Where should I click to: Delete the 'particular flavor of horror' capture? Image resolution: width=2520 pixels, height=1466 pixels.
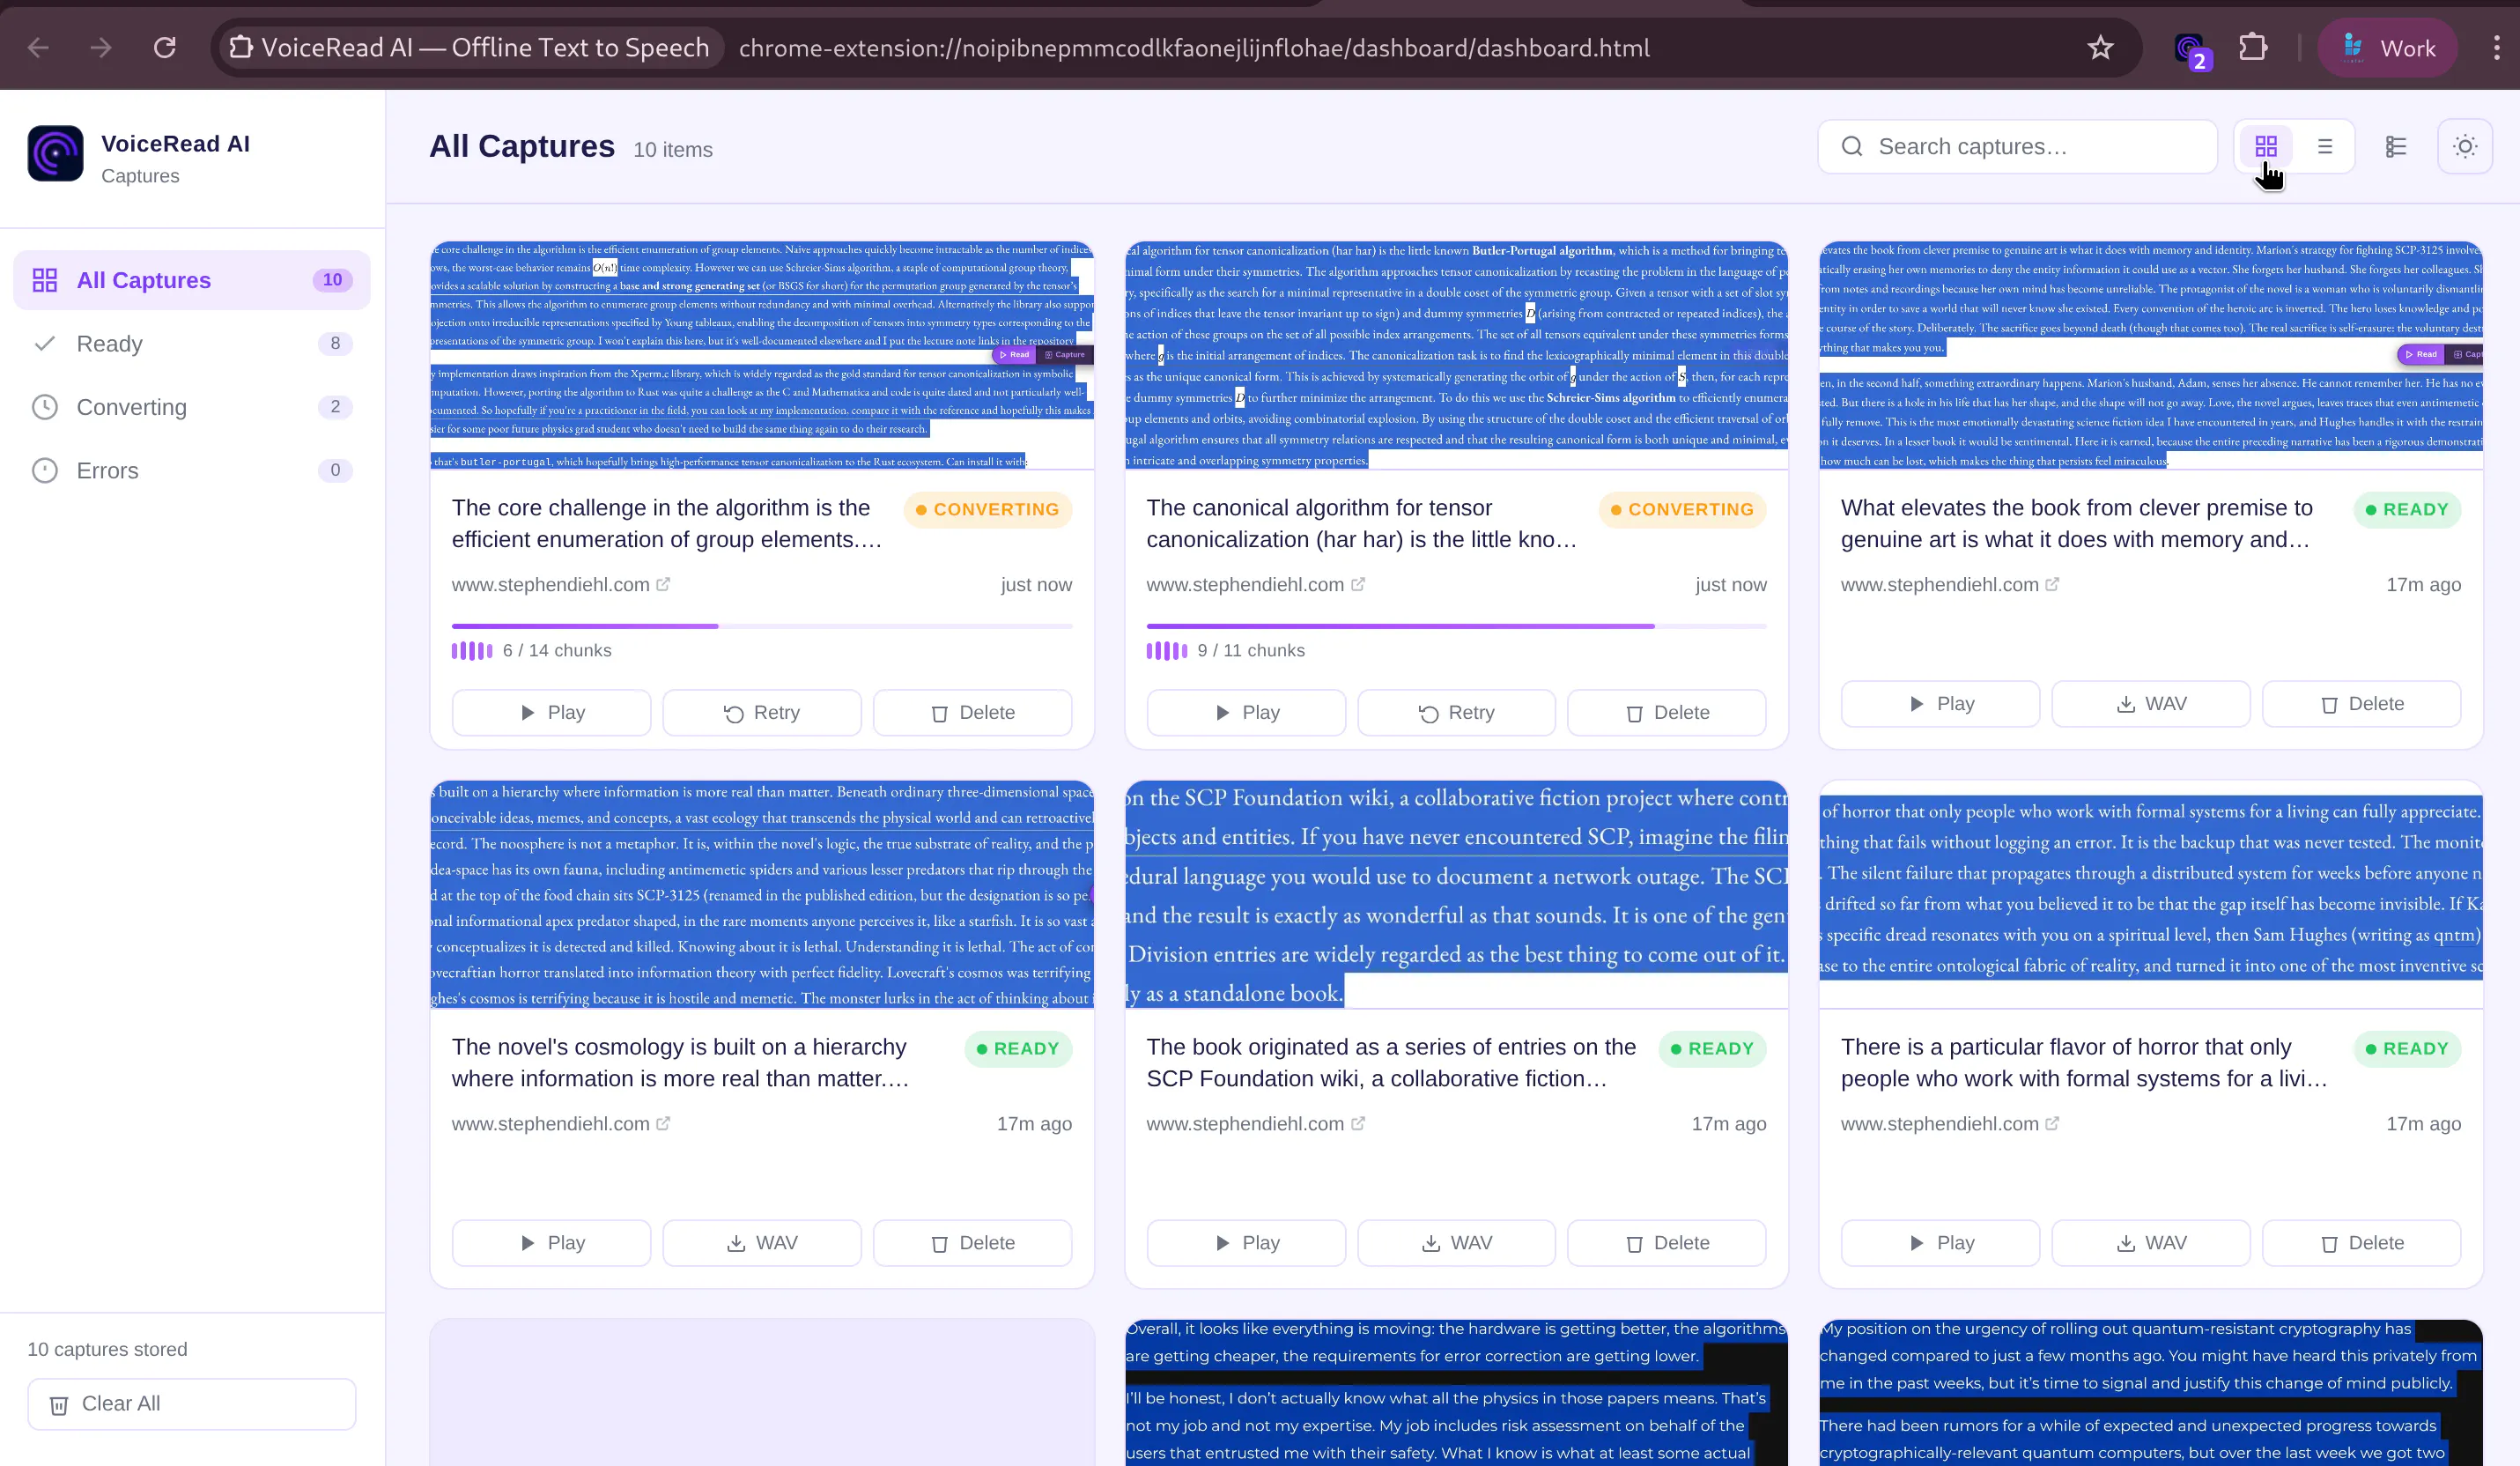click(2362, 1243)
